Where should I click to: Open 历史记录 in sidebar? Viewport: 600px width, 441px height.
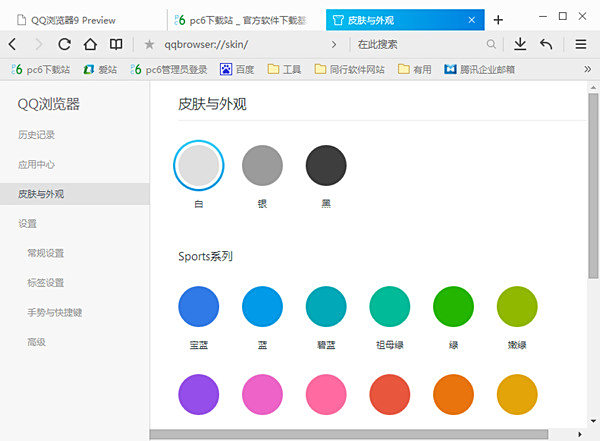point(36,135)
